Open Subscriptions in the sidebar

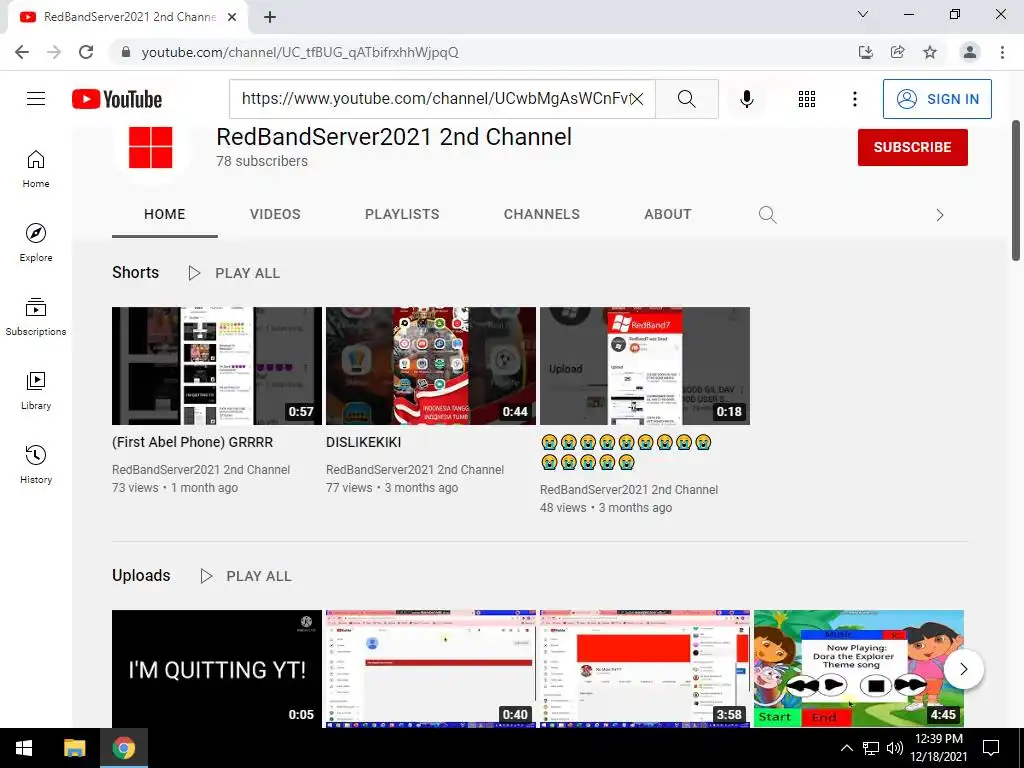36,317
